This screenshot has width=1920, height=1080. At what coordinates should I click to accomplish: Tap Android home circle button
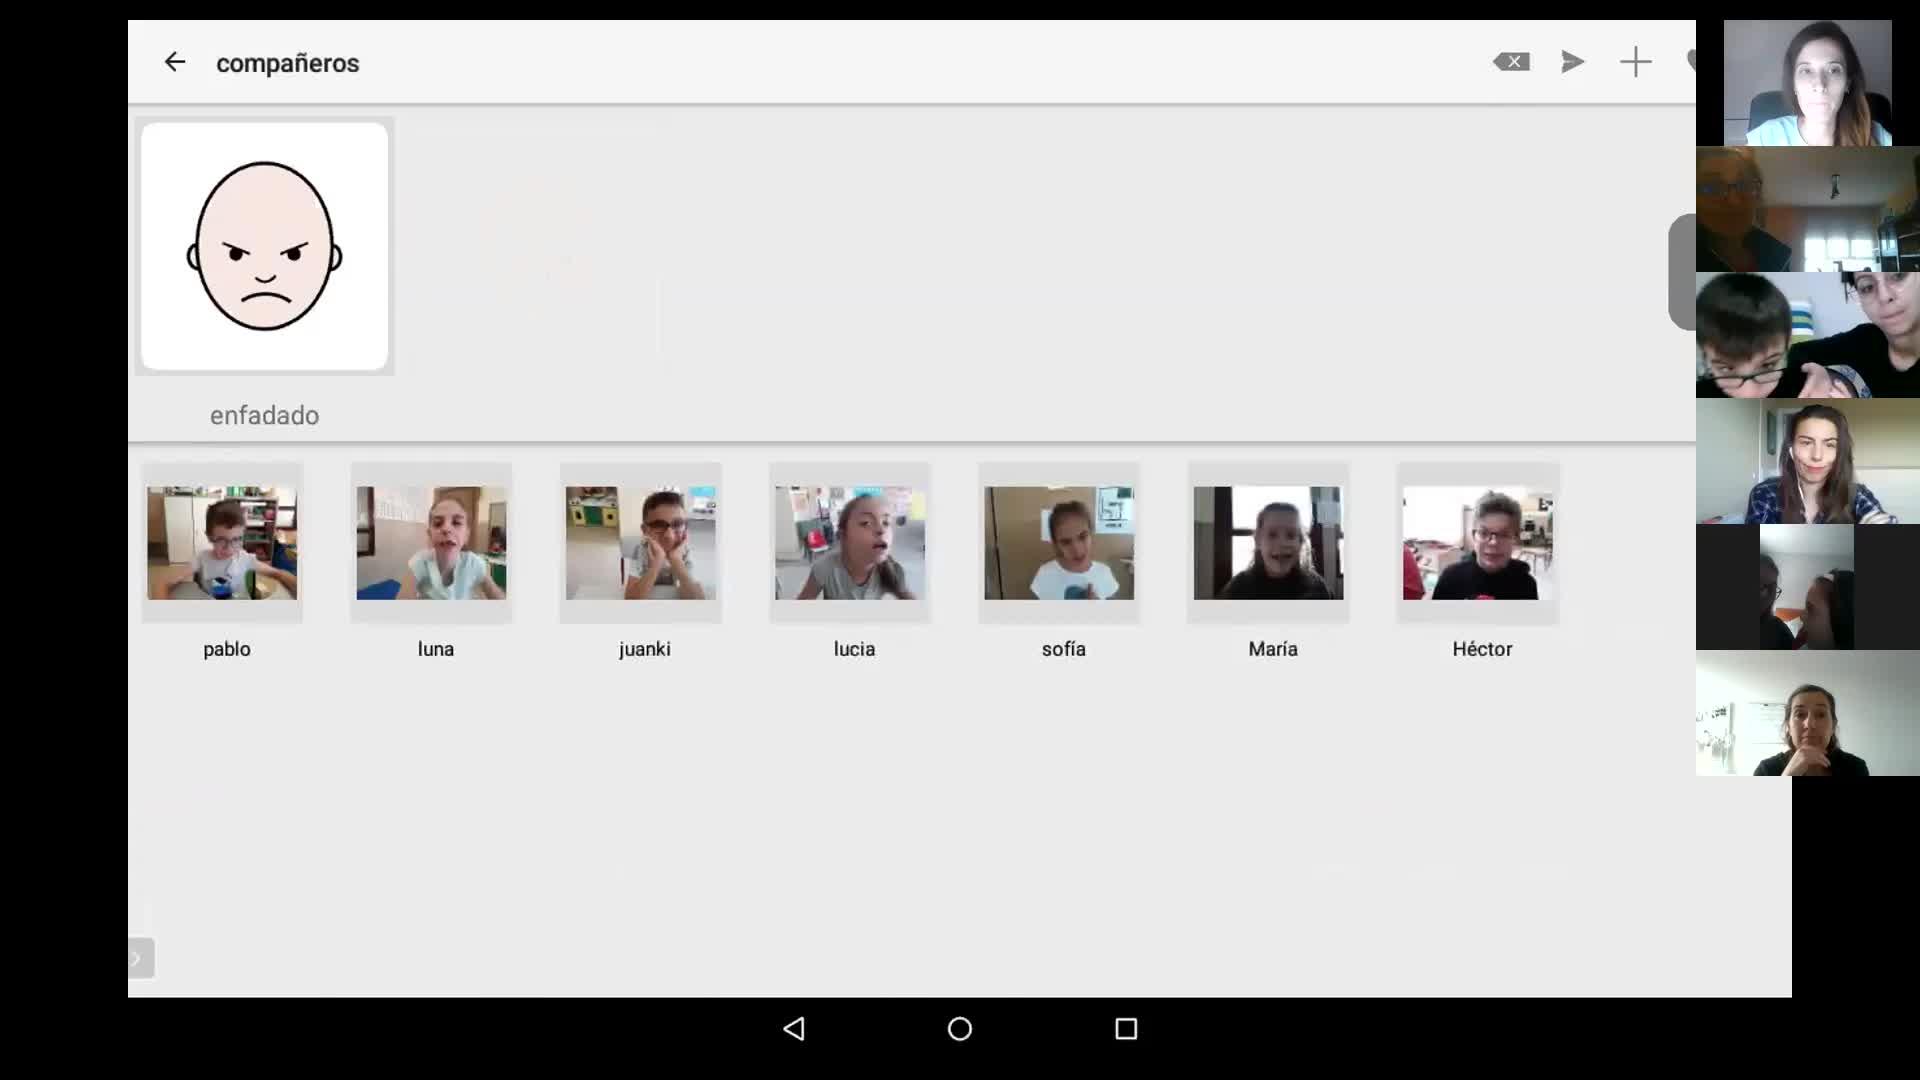959,1028
